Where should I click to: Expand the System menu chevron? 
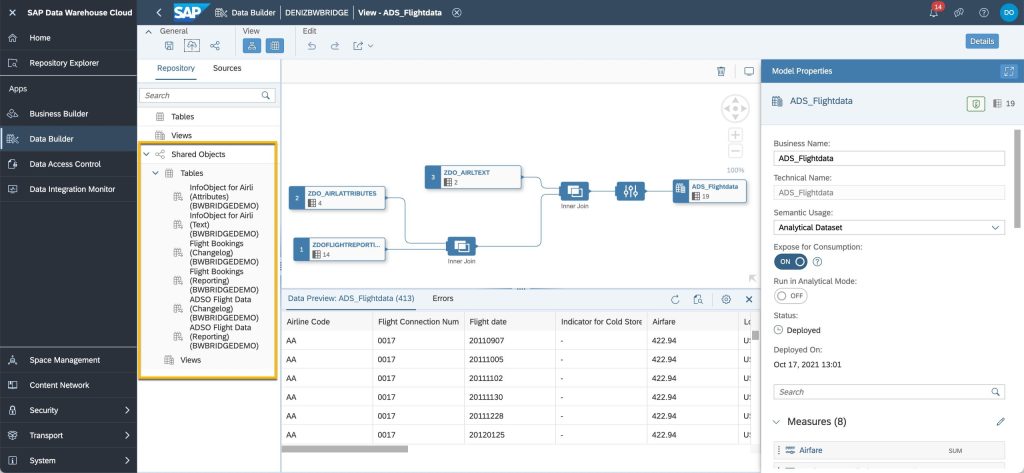pos(127,461)
